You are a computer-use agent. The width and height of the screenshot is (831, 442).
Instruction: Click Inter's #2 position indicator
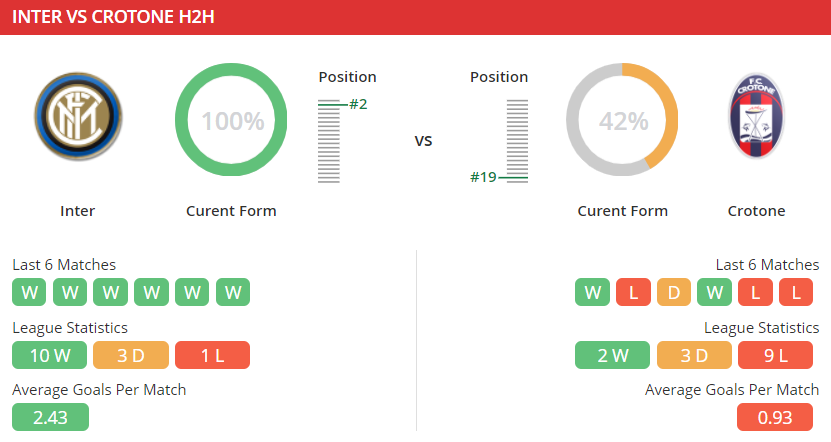pos(358,104)
